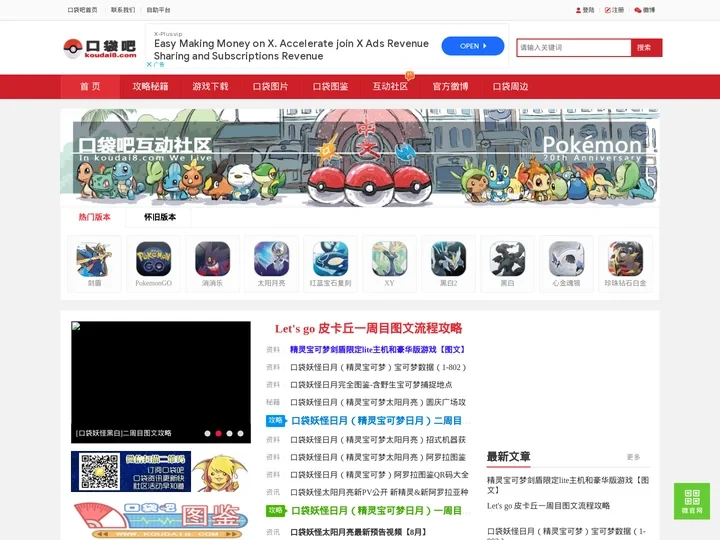Open the 口袋图片 nav menu
720x540 pixels.
click(x=270, y=86)
